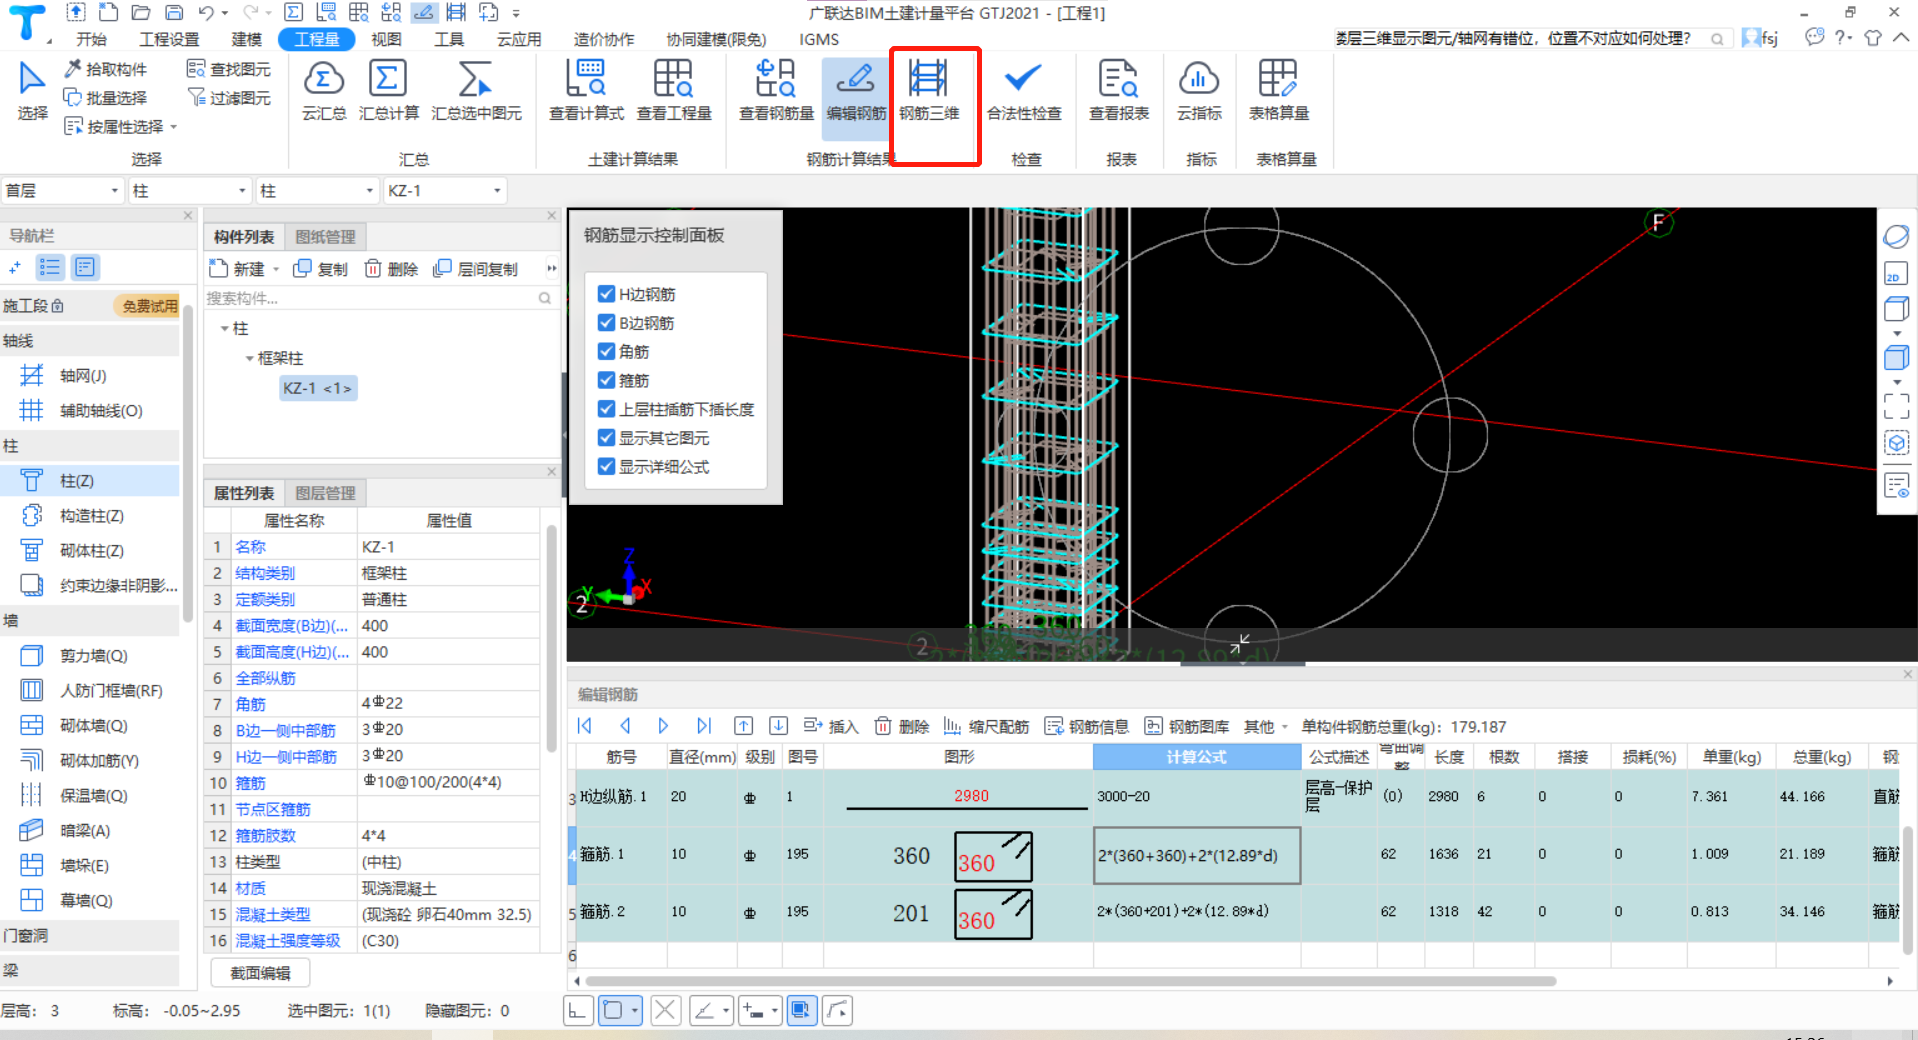This screenshot has width=1918, height=1040.
Task: Open the undo history dropdown arrow
Action: pos(225,13)
